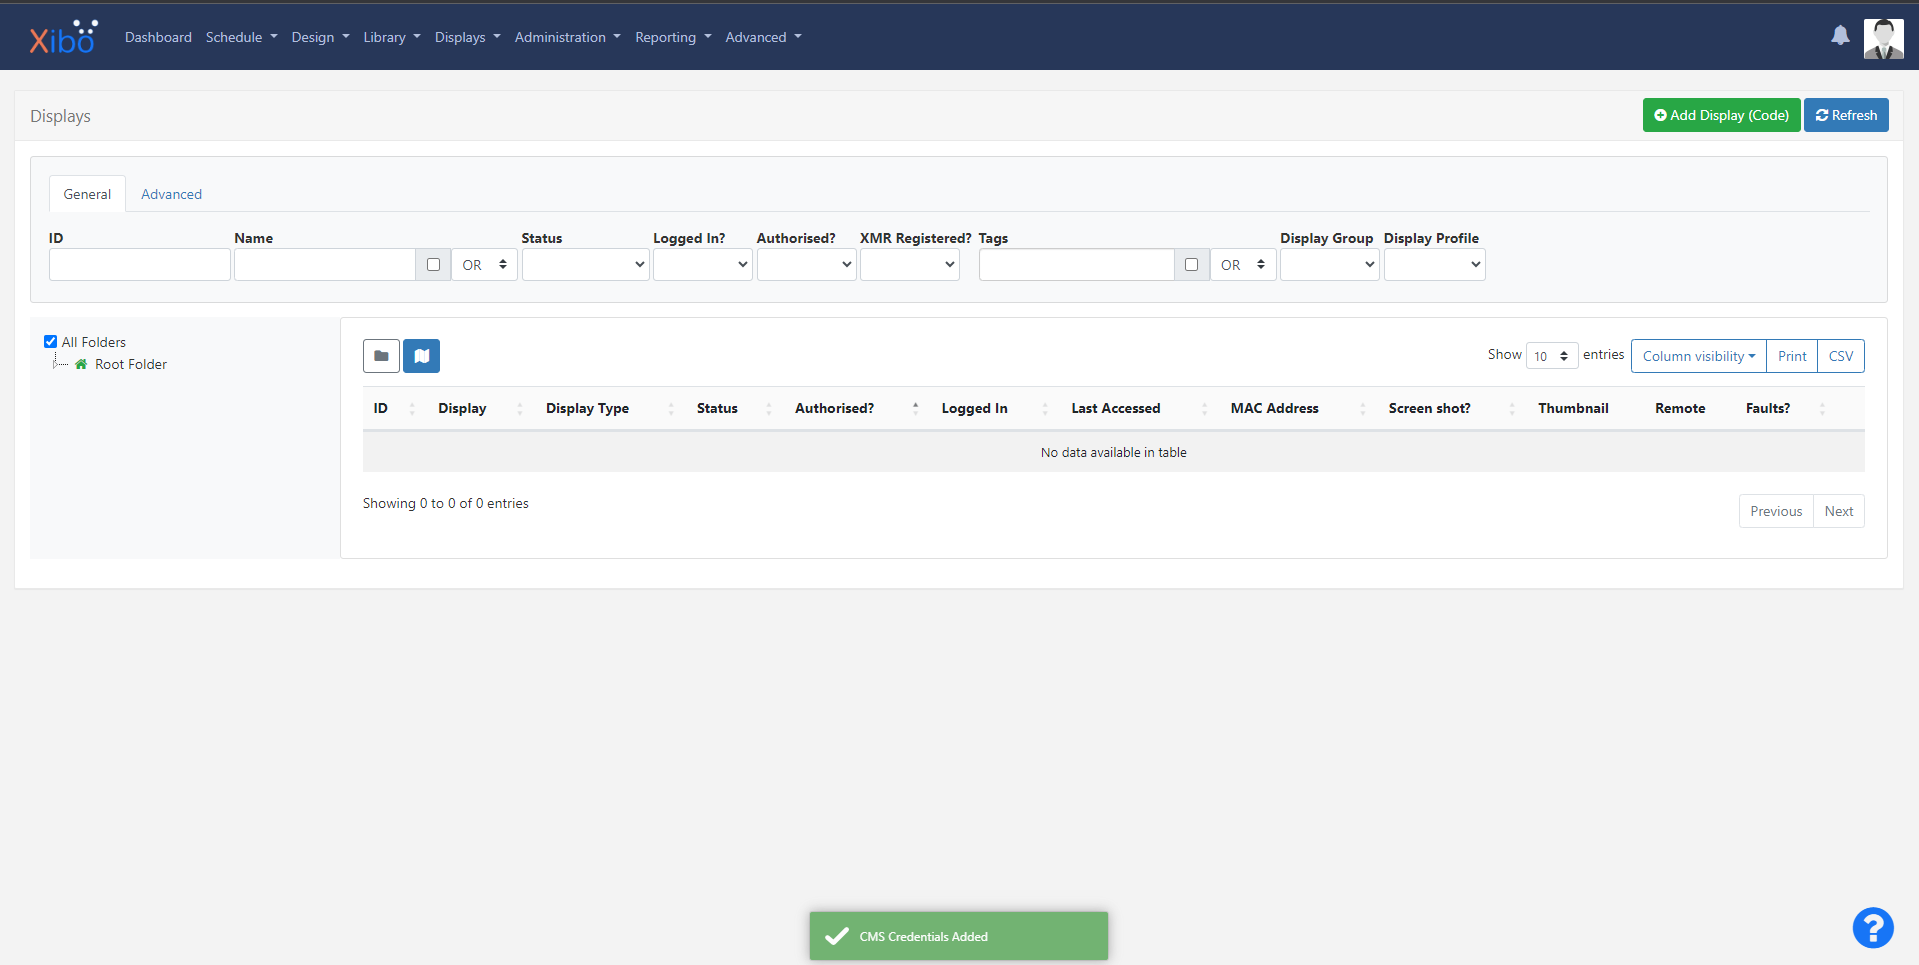Open the notifications bell
Screen dimensions: 1919x965
1840,36
